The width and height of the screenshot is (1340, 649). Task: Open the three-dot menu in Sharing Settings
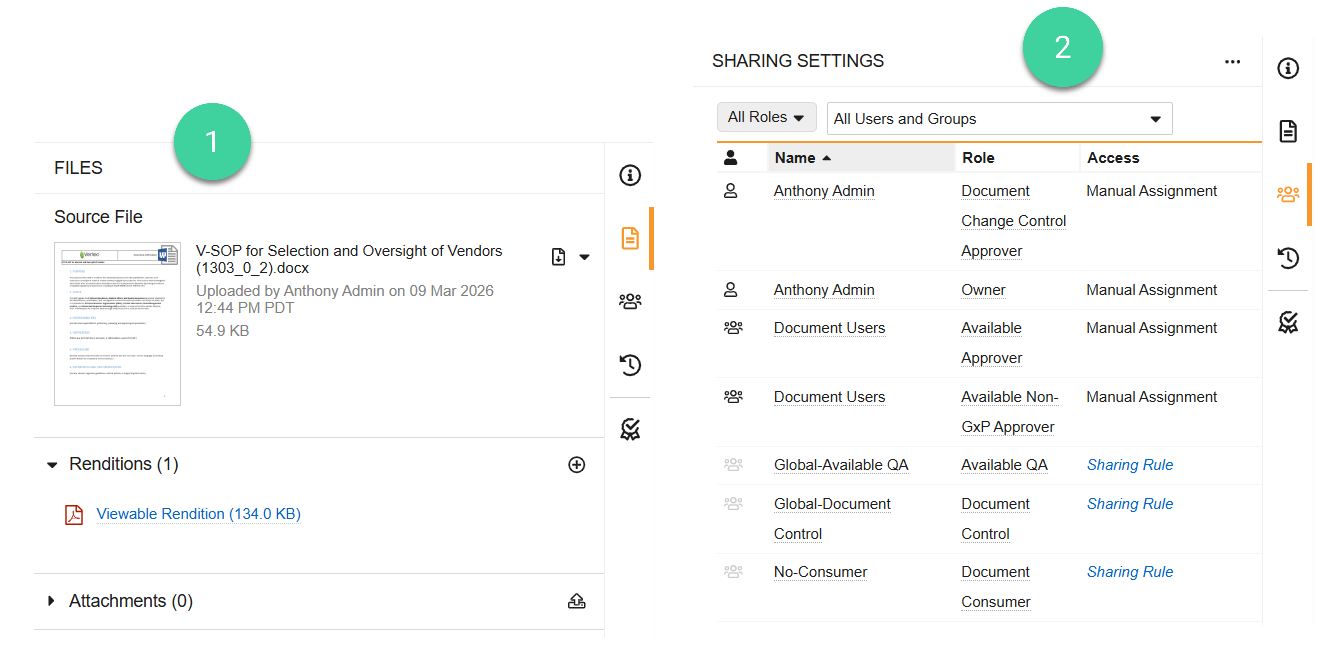tap(1232, 62)
